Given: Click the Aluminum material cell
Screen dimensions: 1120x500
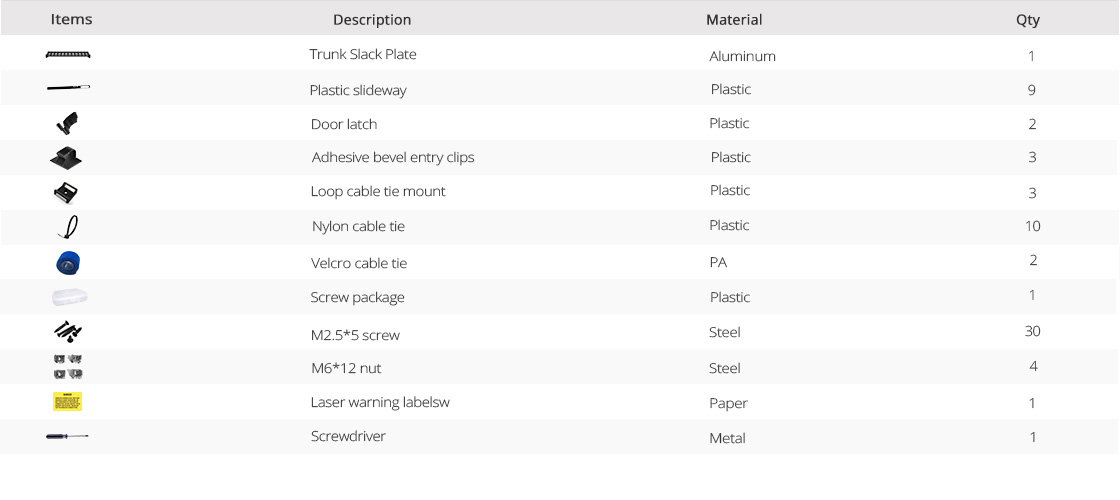Looking at the screenshot, I should click(742, 56).
